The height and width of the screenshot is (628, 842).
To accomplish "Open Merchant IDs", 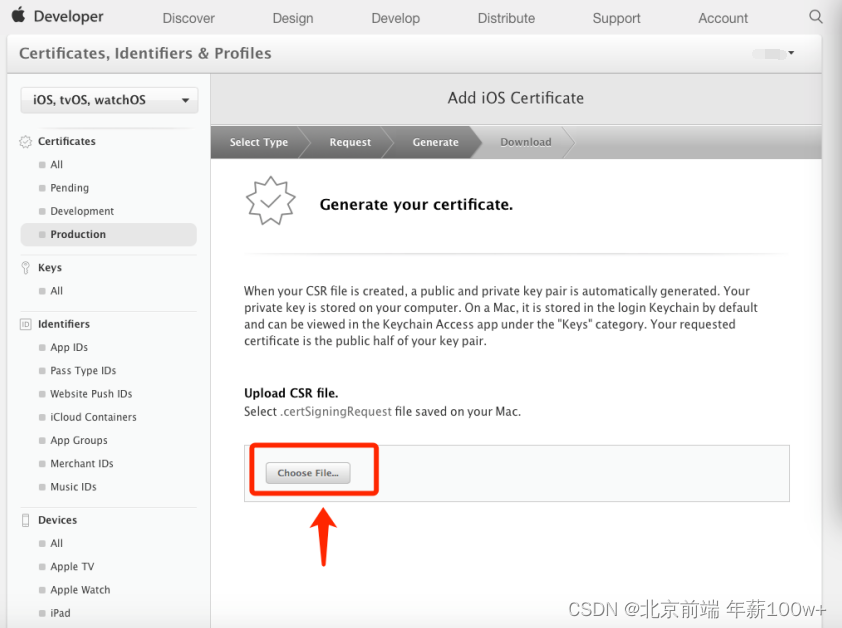I will (x=82, y=464).
